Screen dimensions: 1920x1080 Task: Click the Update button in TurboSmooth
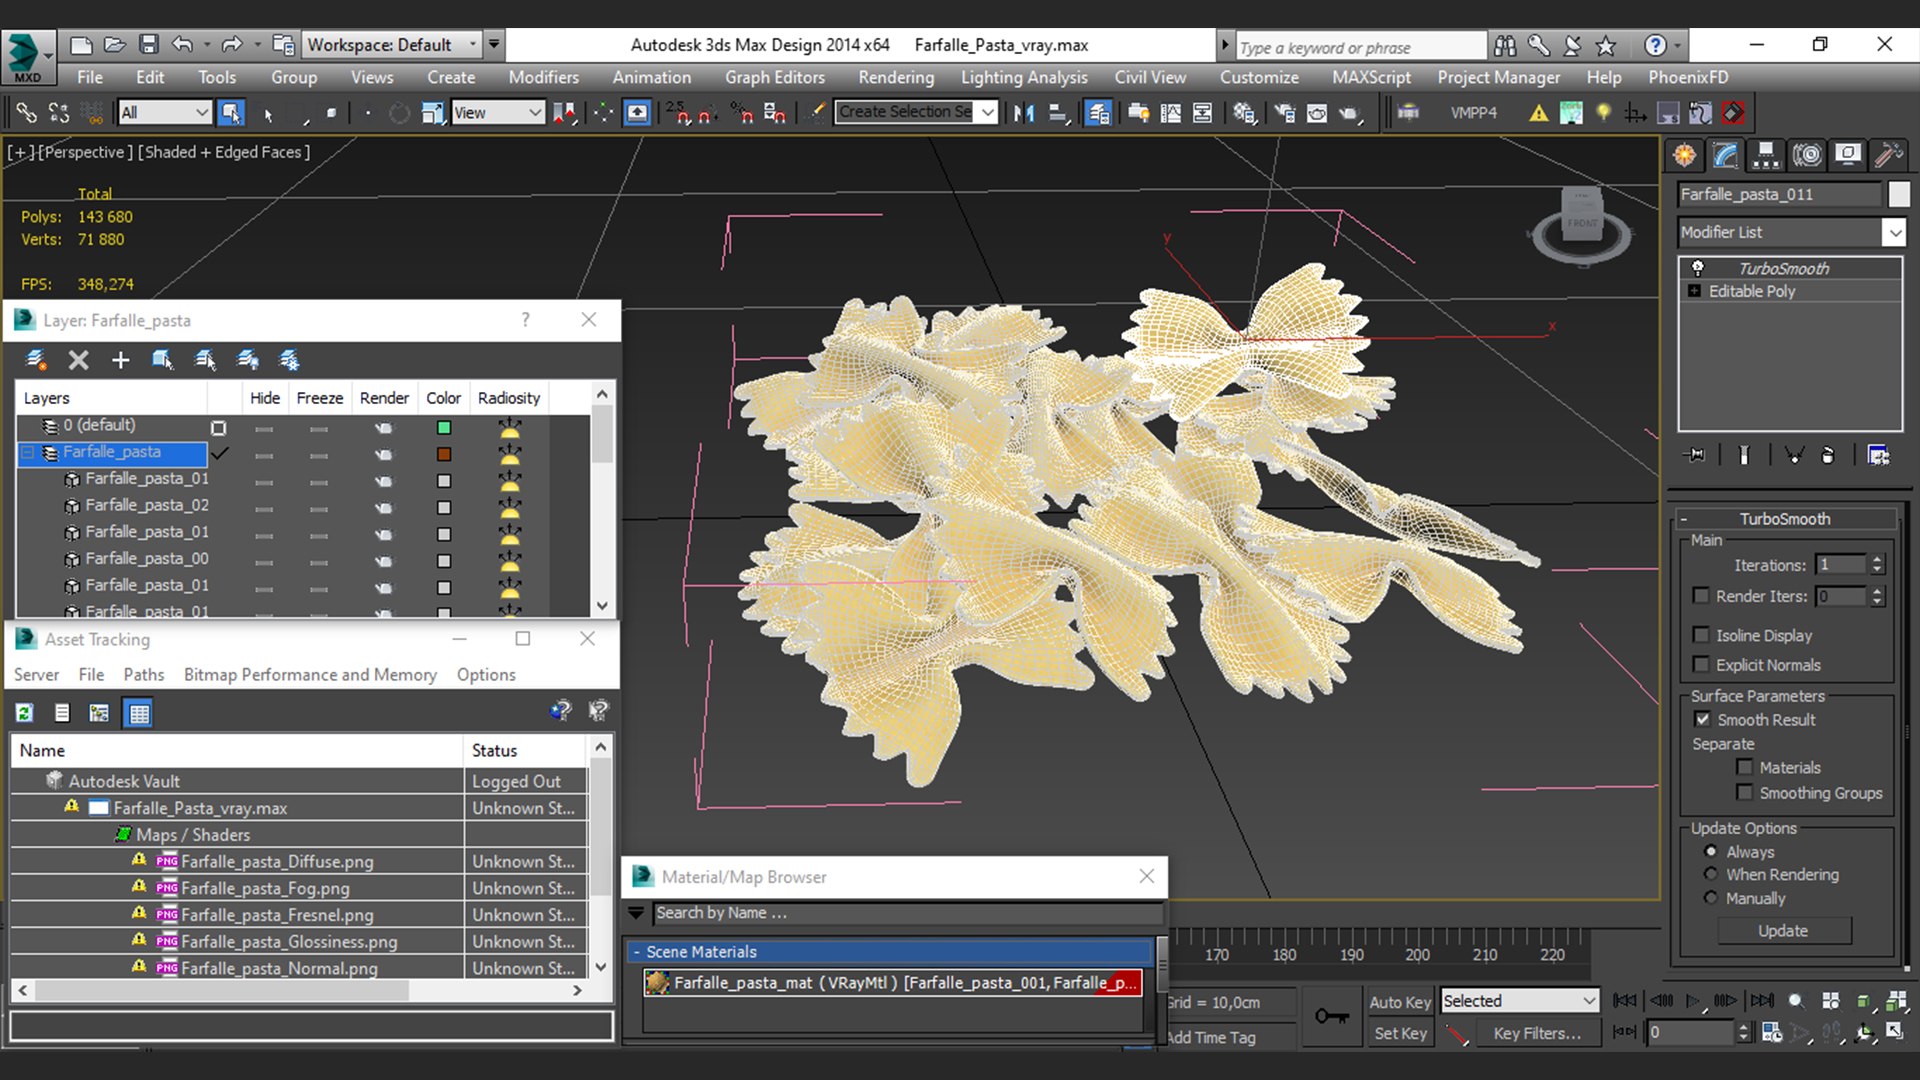coord(1783,931)
